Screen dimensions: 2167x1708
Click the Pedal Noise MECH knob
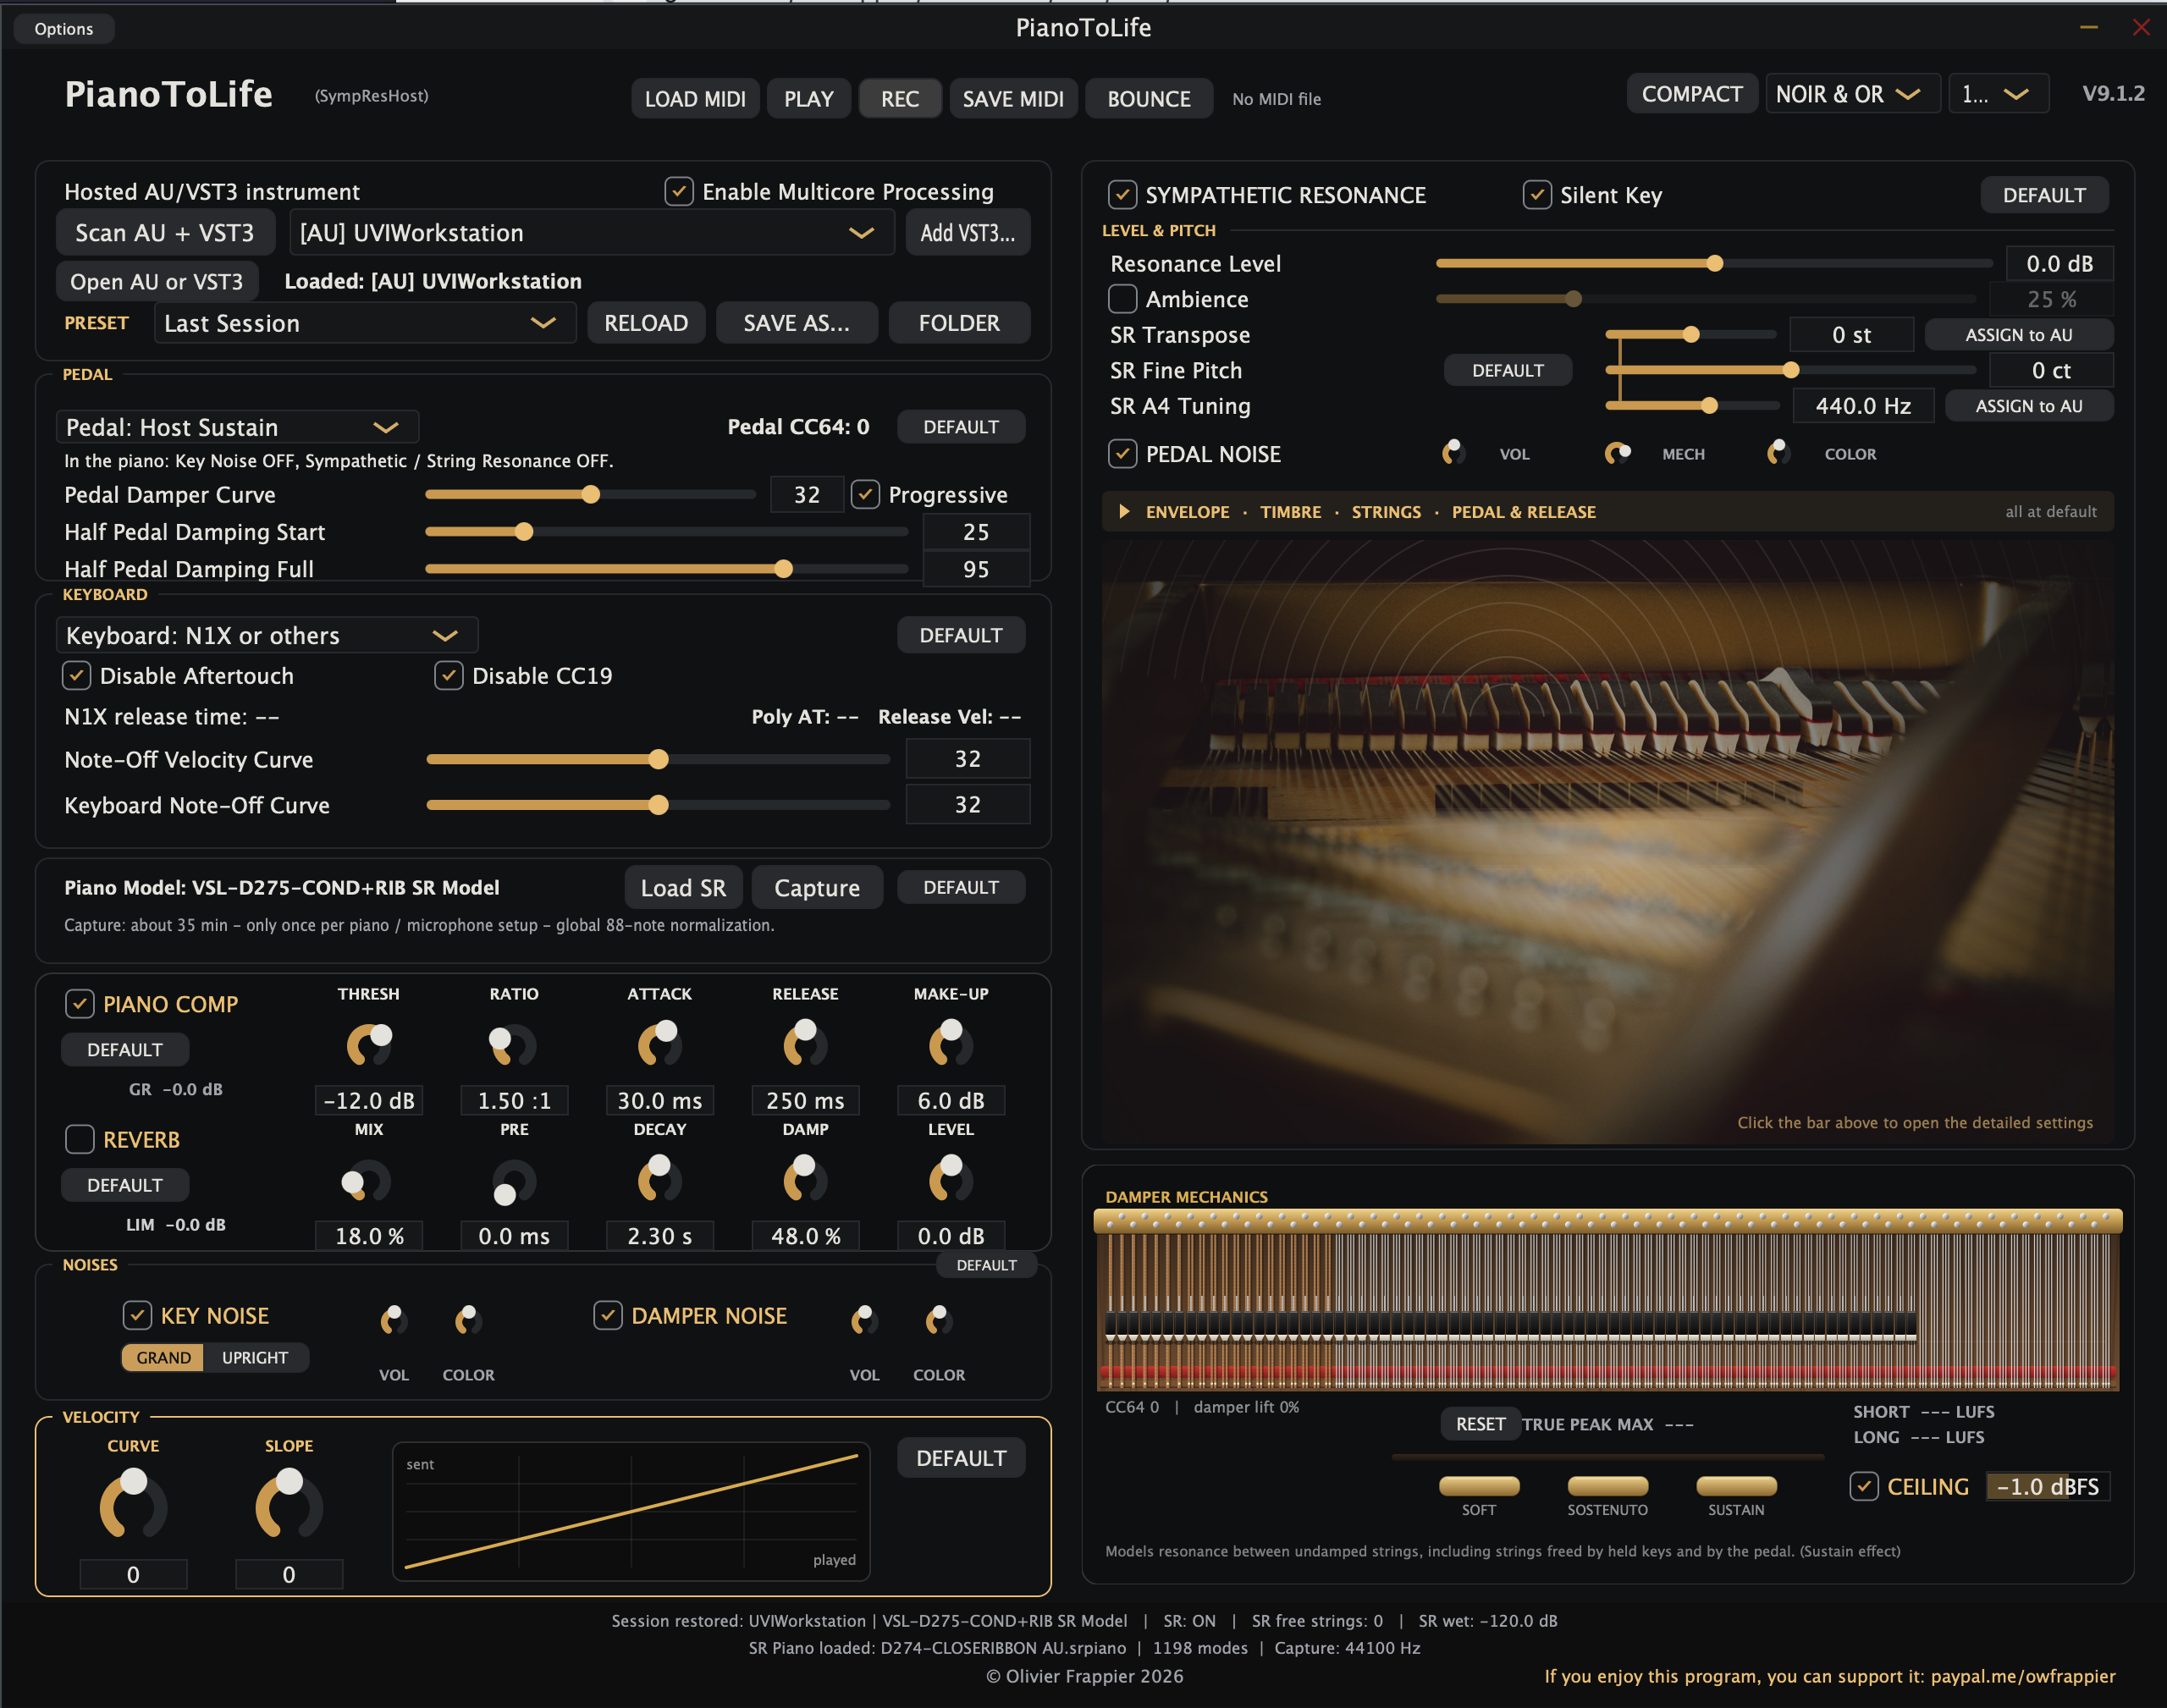coord(1618,453)
